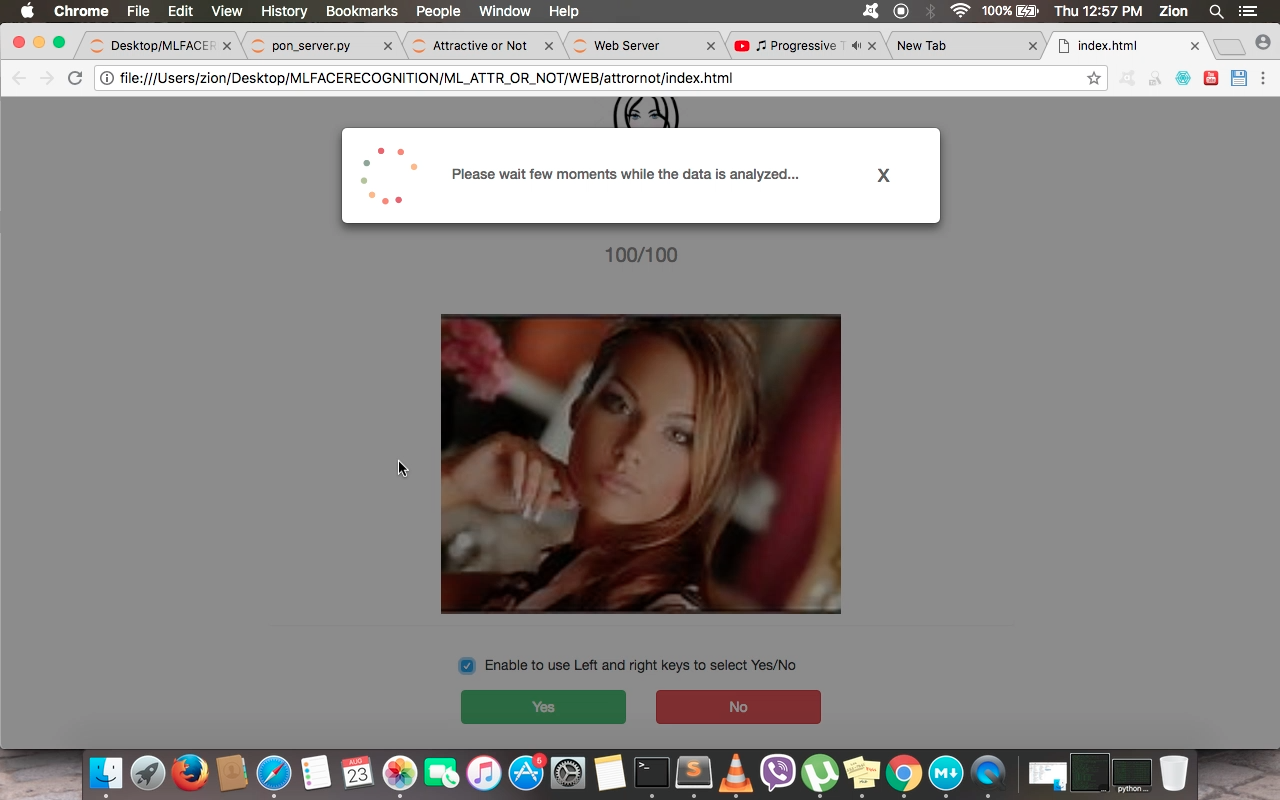Open Terminal from the dock
This screenshot has width=1280, height=800.
[651, 773]
